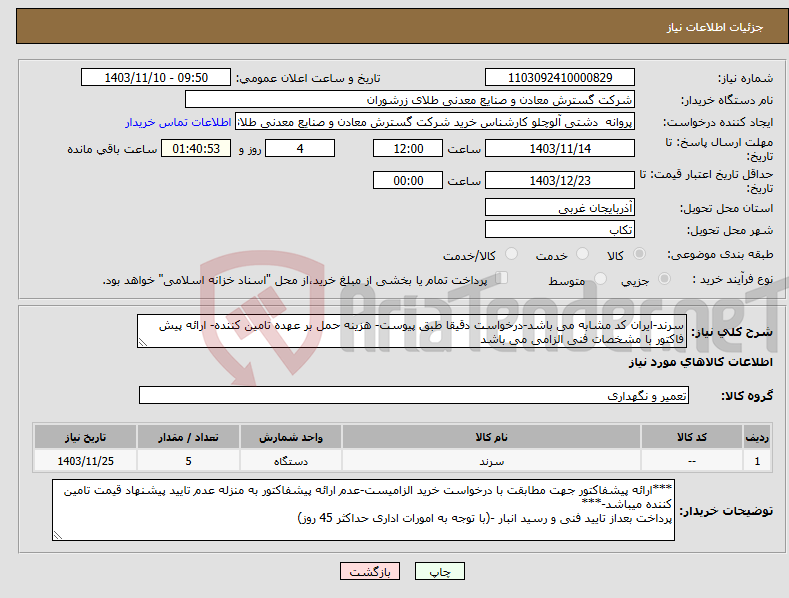
Task: Click the واحد شمارش column header
Action: [x=291, y=437]
